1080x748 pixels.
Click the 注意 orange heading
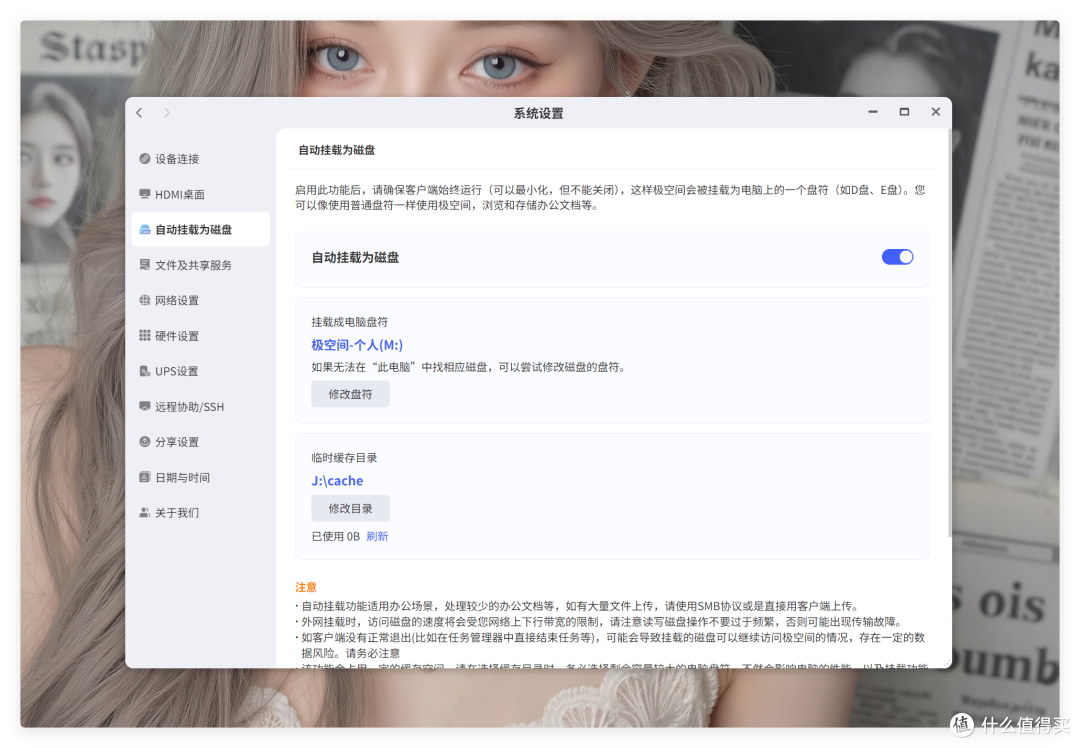(x=306, y=587)
